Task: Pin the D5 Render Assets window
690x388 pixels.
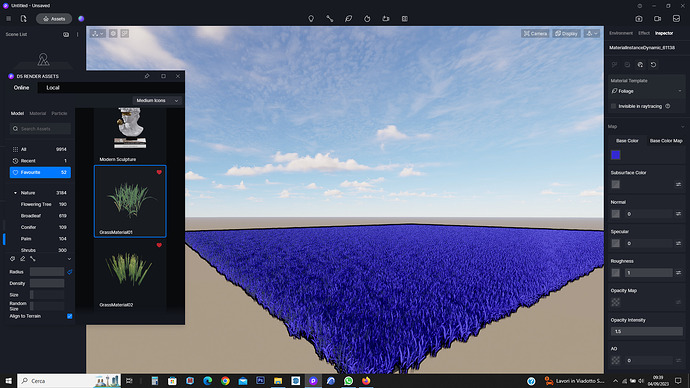Action: point(147,76)
